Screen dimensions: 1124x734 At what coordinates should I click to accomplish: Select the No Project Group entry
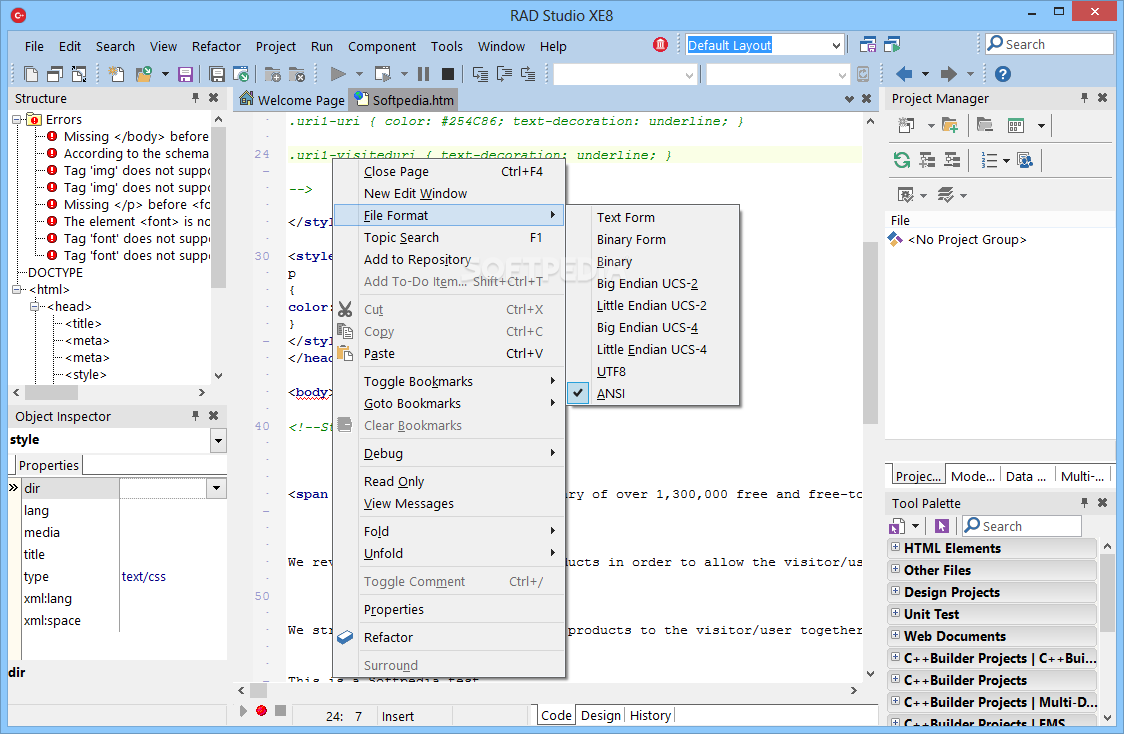pos(966,239)
